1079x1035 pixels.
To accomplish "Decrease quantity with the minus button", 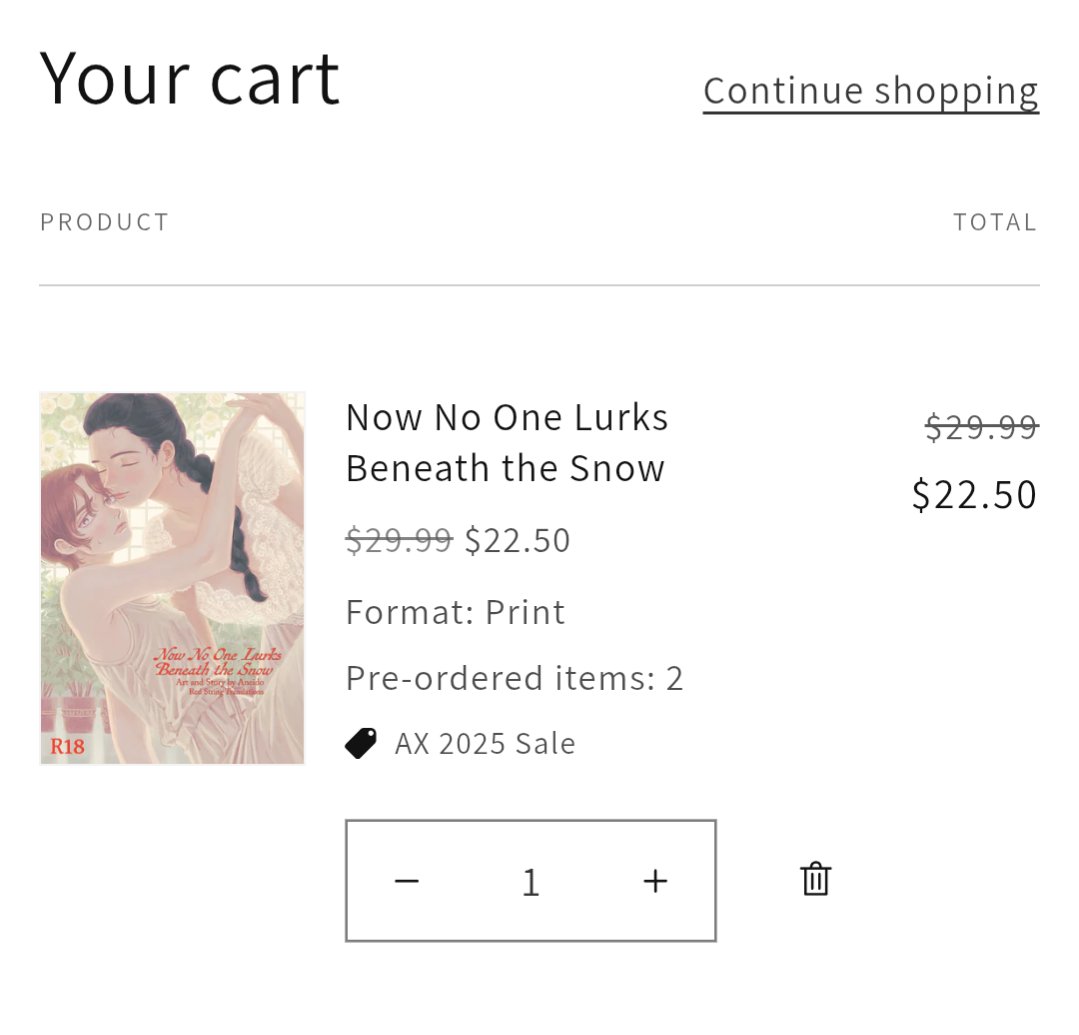I will [406, 881].
